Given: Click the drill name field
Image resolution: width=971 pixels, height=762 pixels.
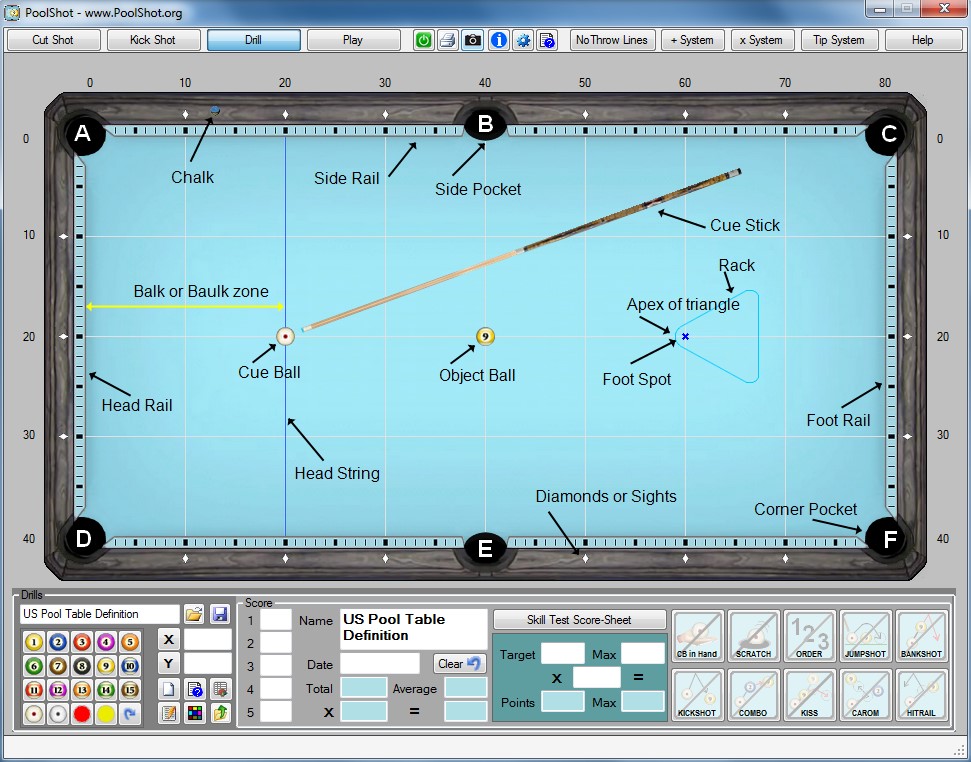Looking at the screenshot, I should (100, 614).
